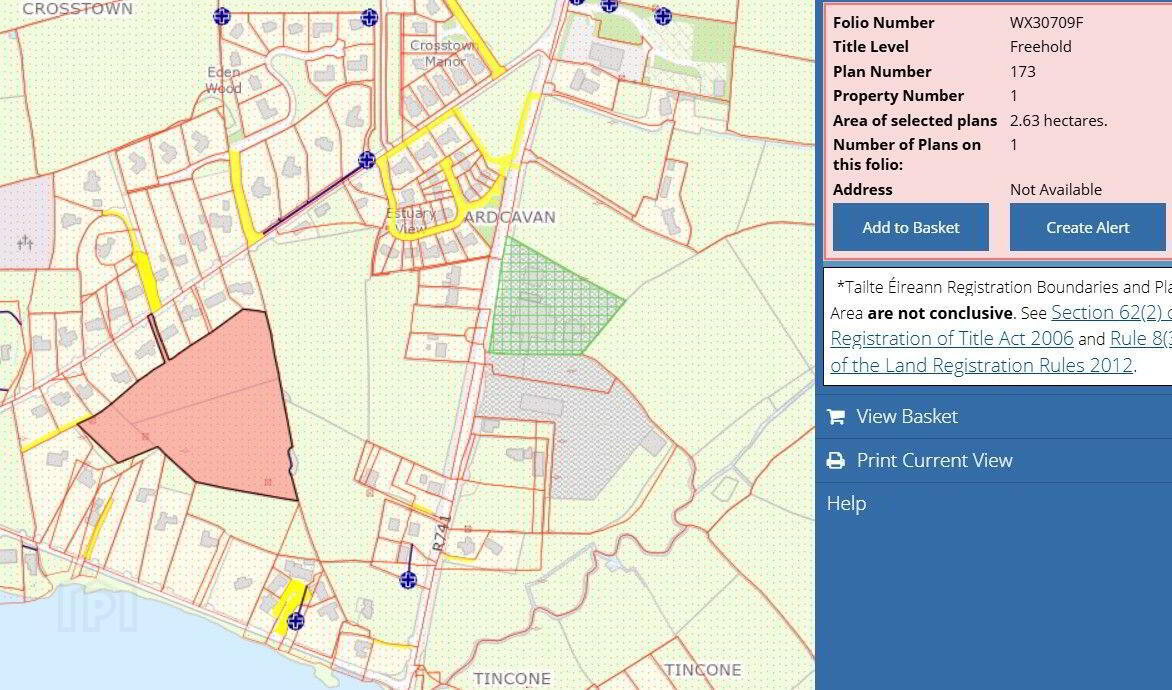Image resolution: width=1172 pixels, height=690 pixels.
Task: Click the blue marker above the Crosstown Manor label
Action: coord(369,17)
